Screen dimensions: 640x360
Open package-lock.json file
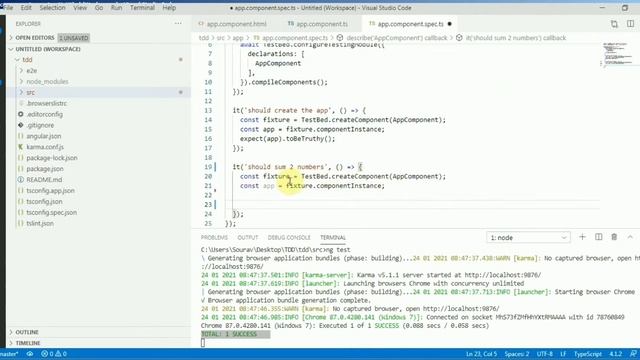[52, 158]
